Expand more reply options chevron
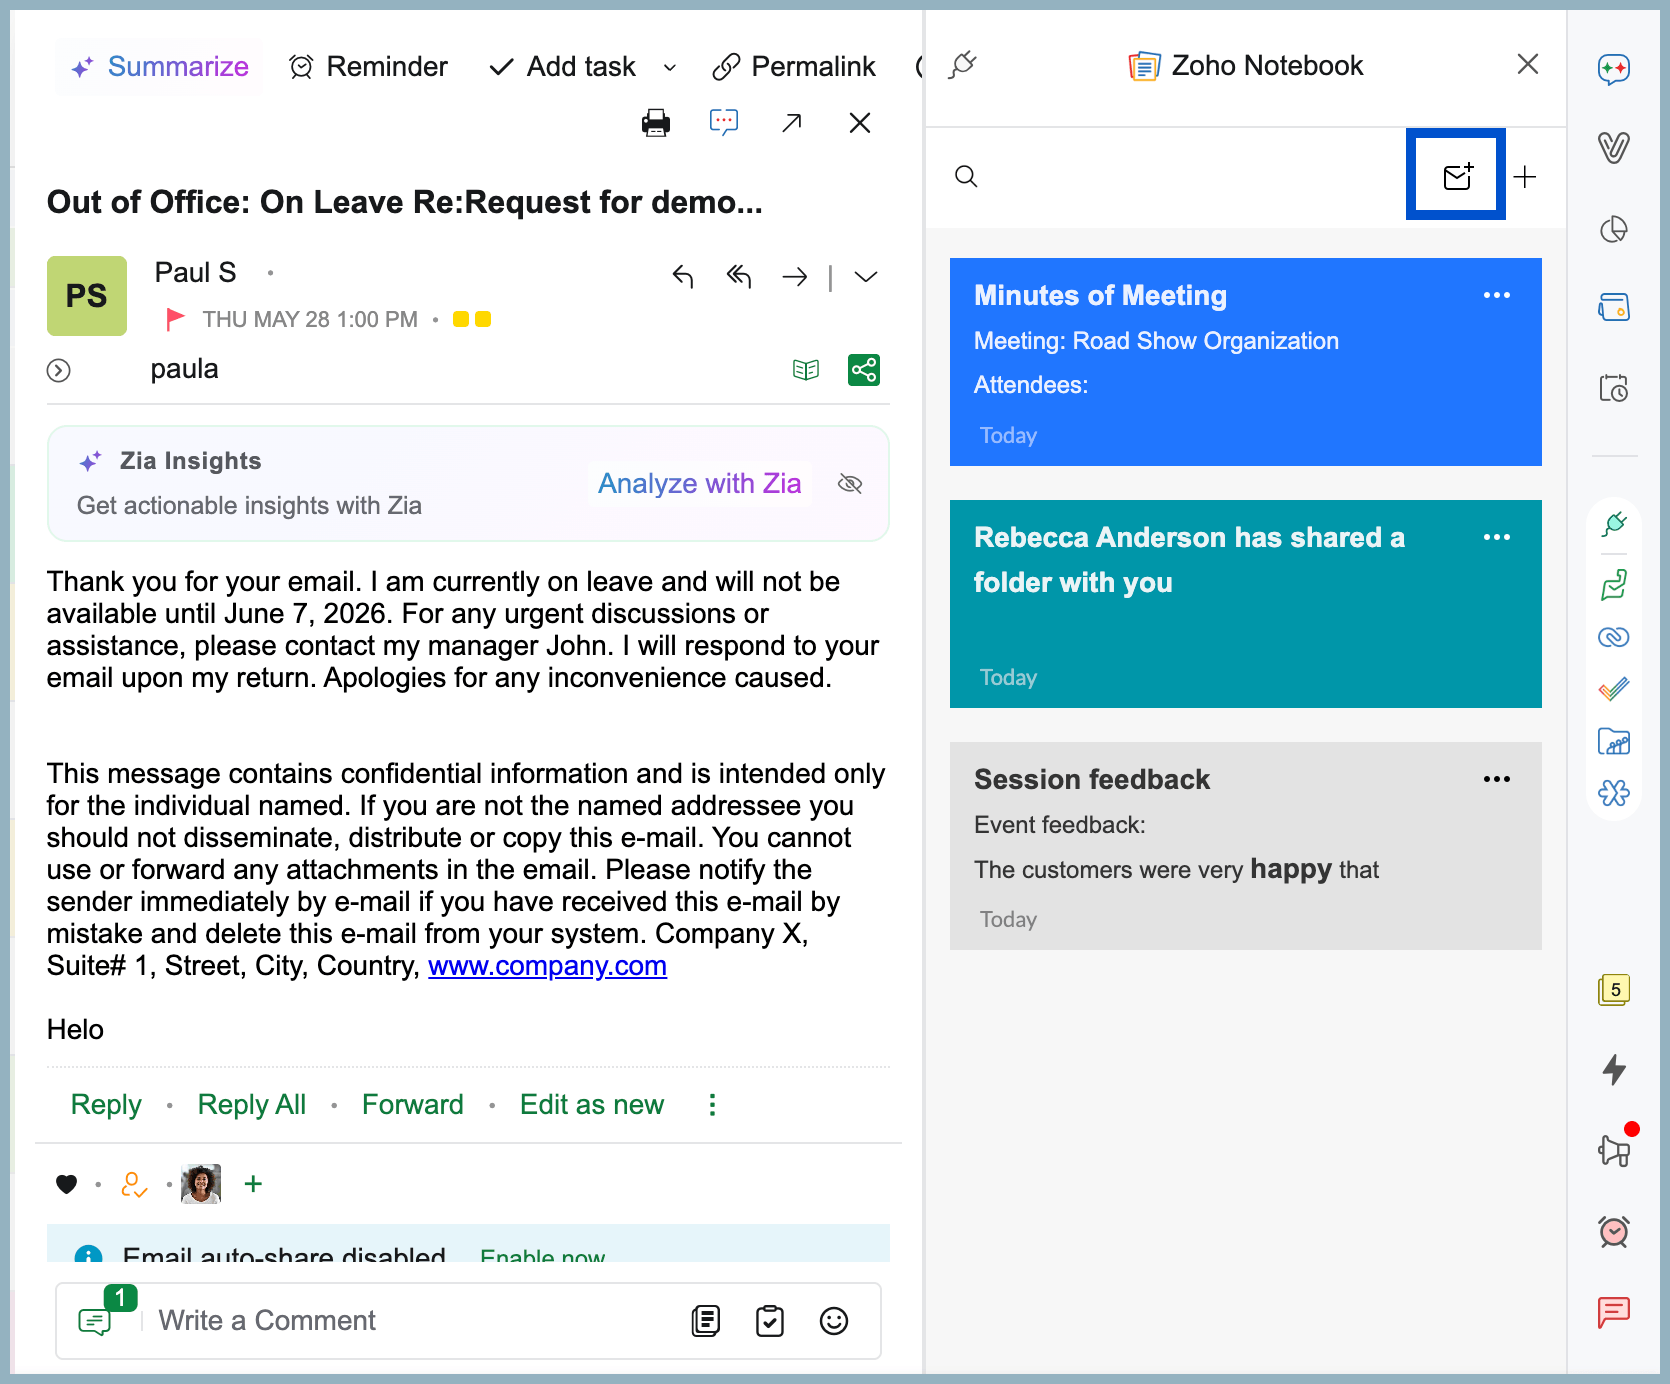The height and width of the screenshot is (1384, 1670). (866, 277)
